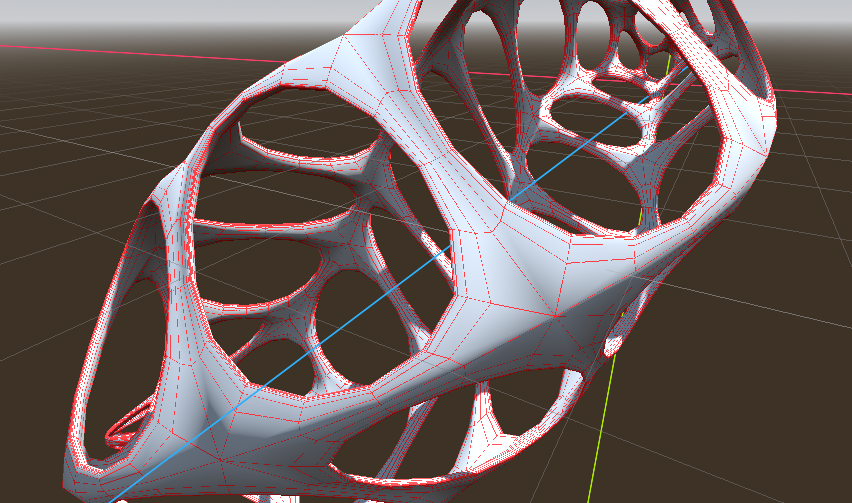Click the pink horizon axis line at top left
Image resolution: width=852 pixels, height=503 pixels.
point(100,49)
